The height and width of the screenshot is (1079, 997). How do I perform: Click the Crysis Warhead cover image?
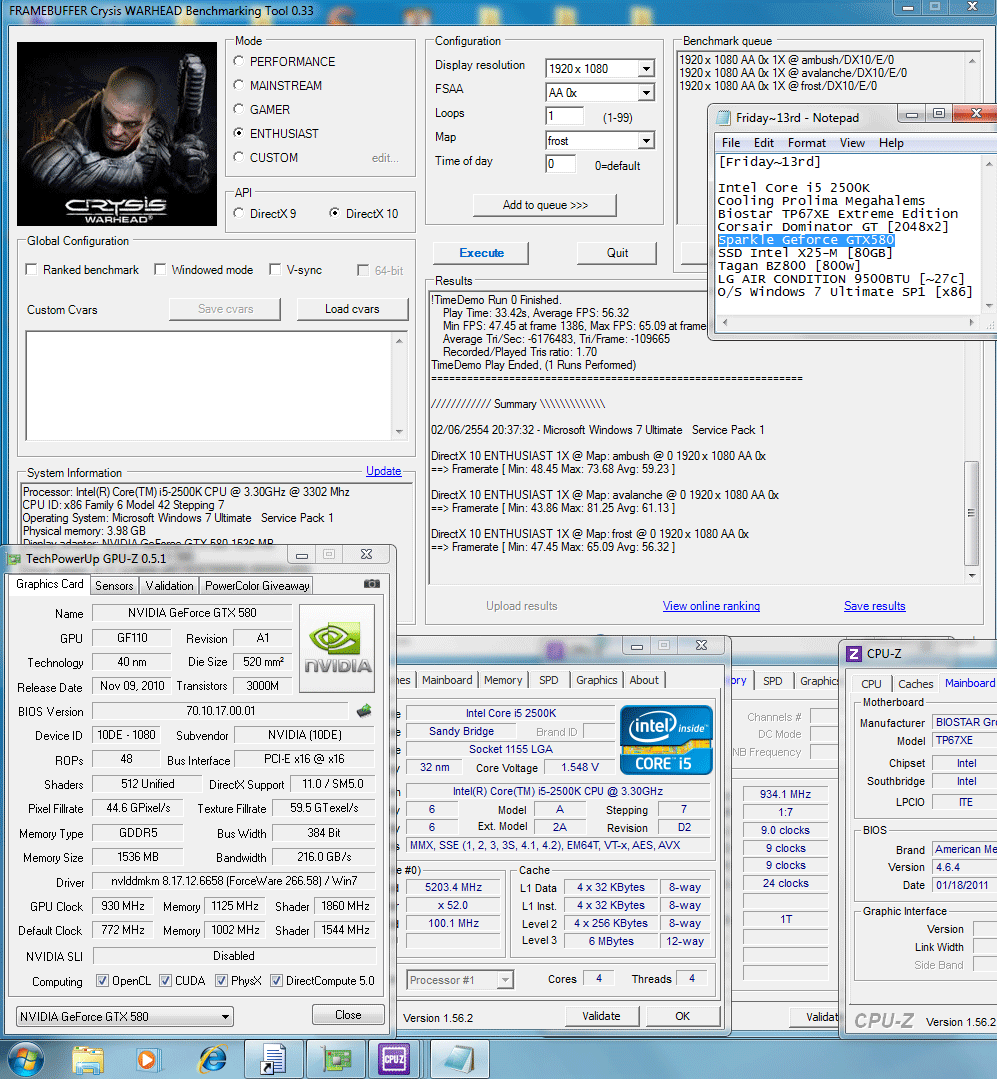[117, 134]
